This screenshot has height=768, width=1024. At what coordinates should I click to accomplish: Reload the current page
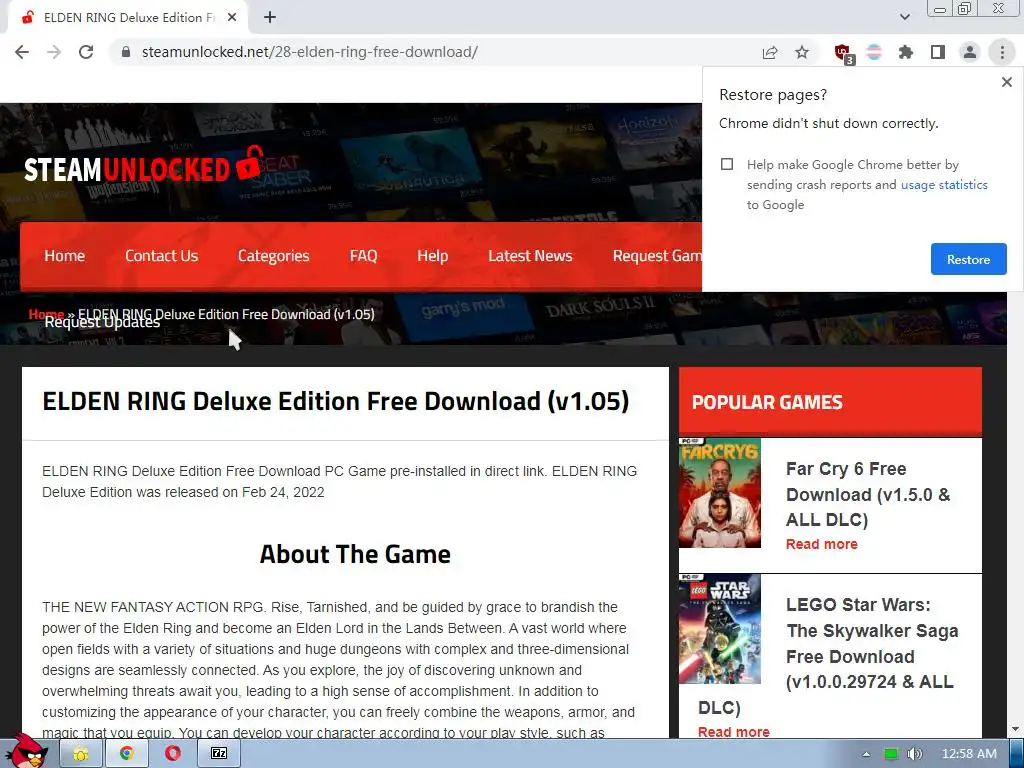[x=86, y=52]
